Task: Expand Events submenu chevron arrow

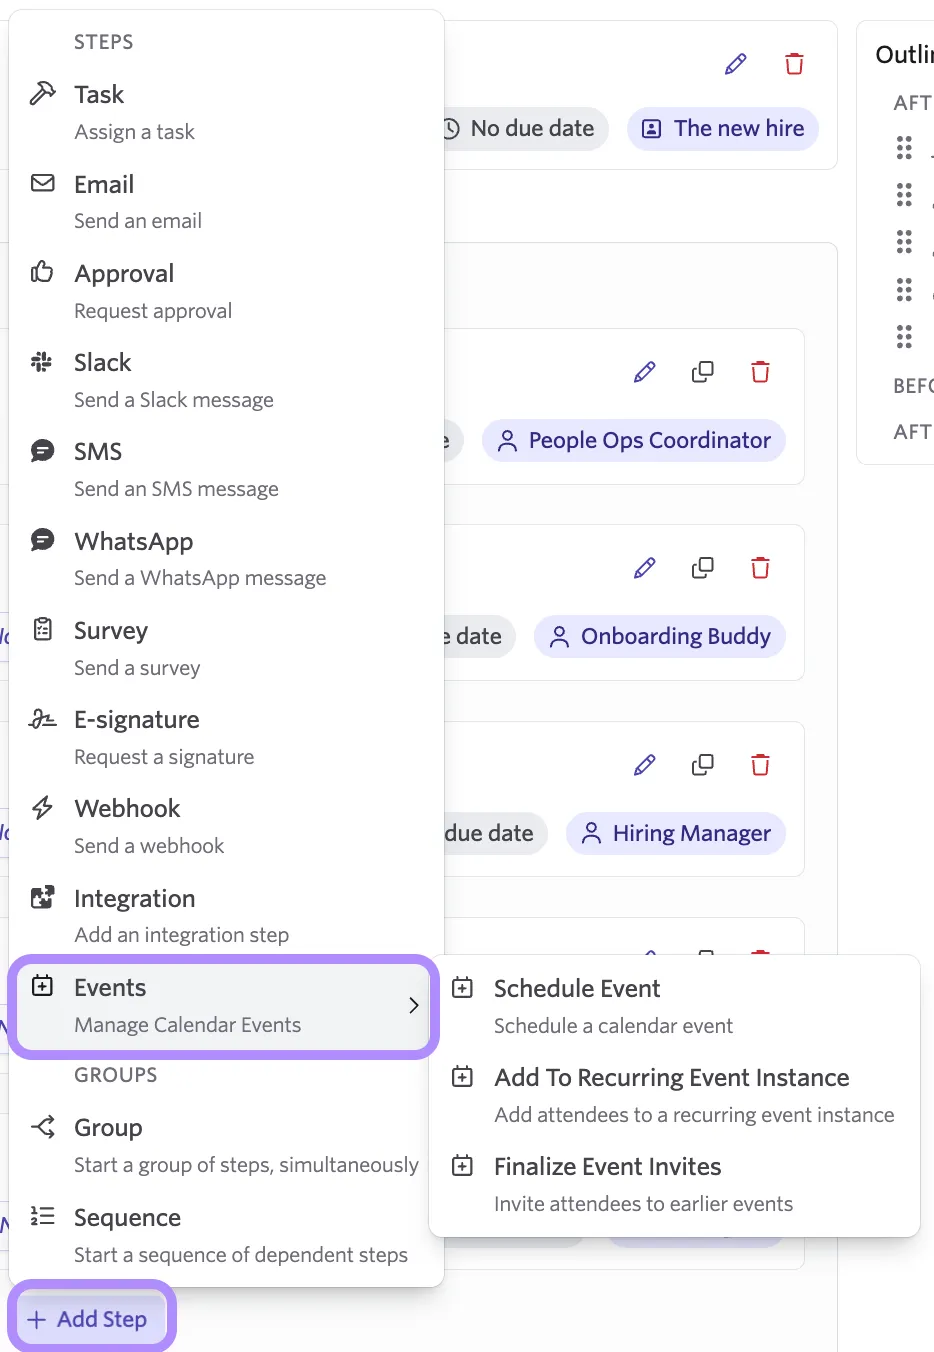Action: [x=413, y=1005]
